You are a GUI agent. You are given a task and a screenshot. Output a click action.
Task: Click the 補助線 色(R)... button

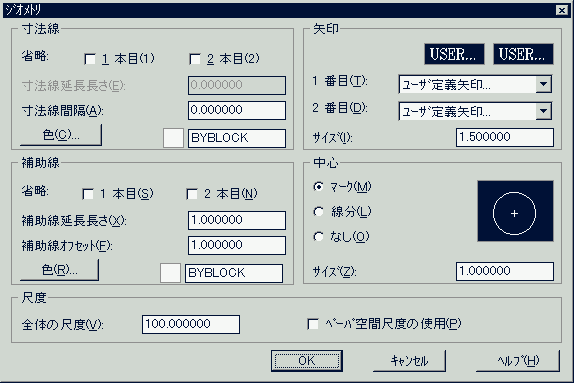coord(59,270)
